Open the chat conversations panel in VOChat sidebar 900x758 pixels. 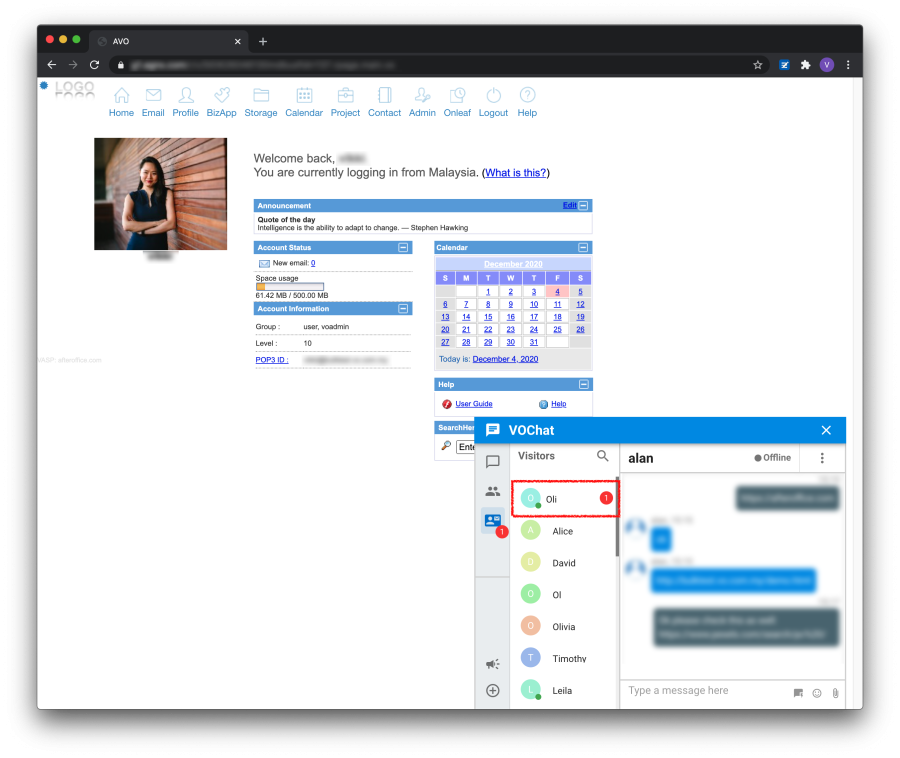[492, 462]
